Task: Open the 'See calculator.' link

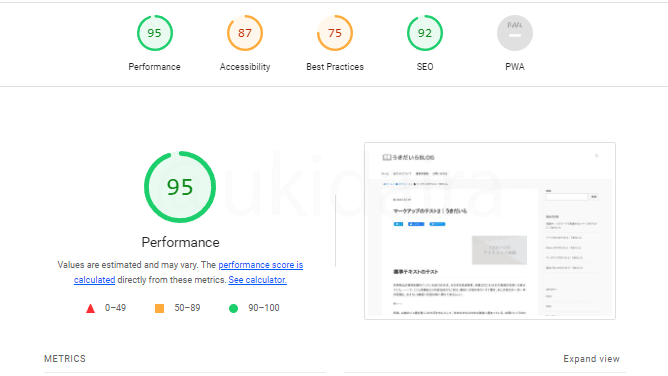Action: [x=257, y=280]
